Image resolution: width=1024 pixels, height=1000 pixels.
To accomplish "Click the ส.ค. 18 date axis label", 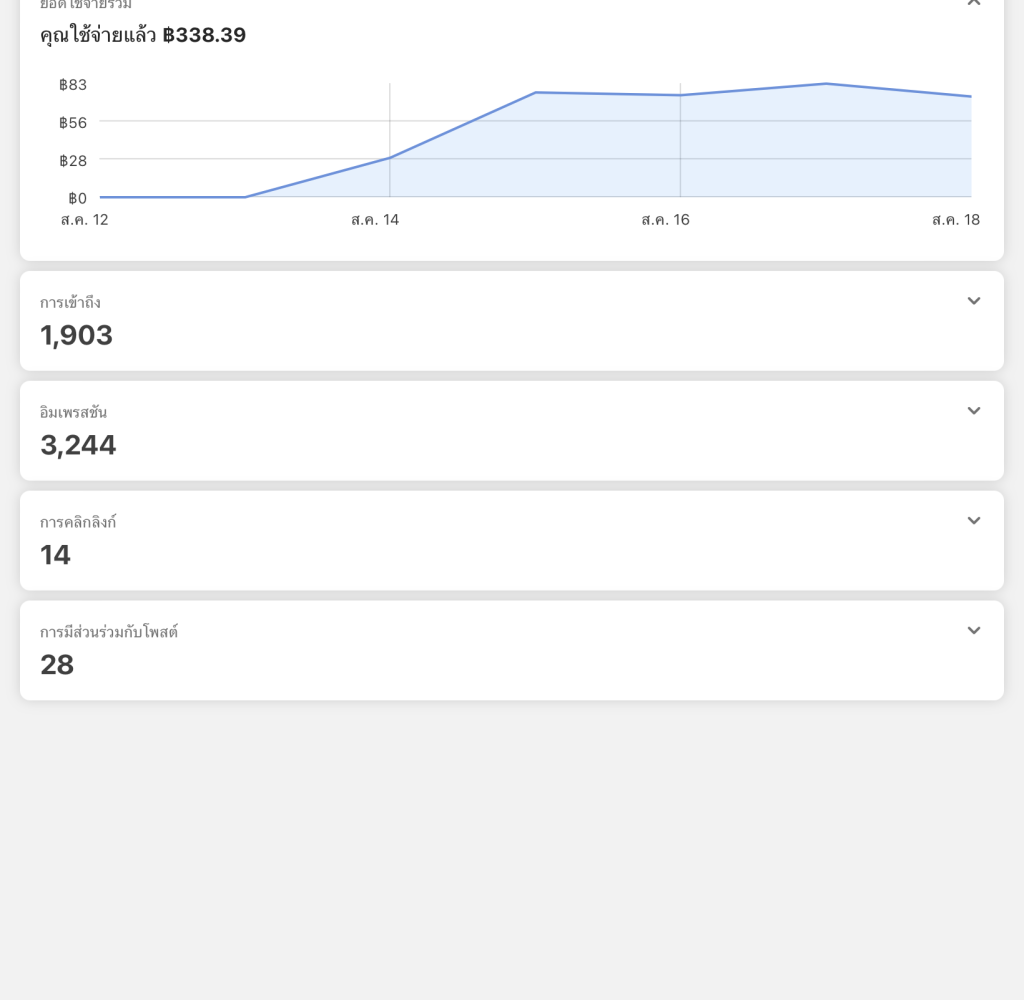I will (955, 220).
